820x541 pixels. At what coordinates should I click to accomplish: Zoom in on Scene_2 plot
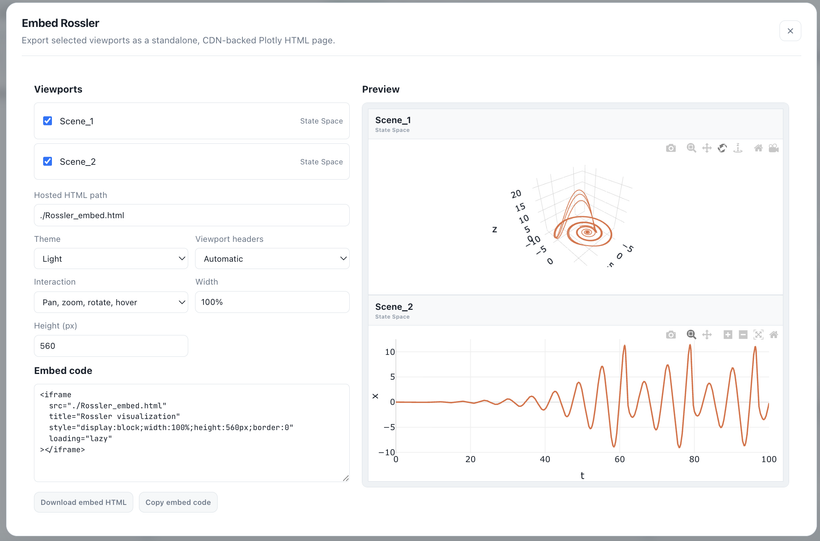727,335
